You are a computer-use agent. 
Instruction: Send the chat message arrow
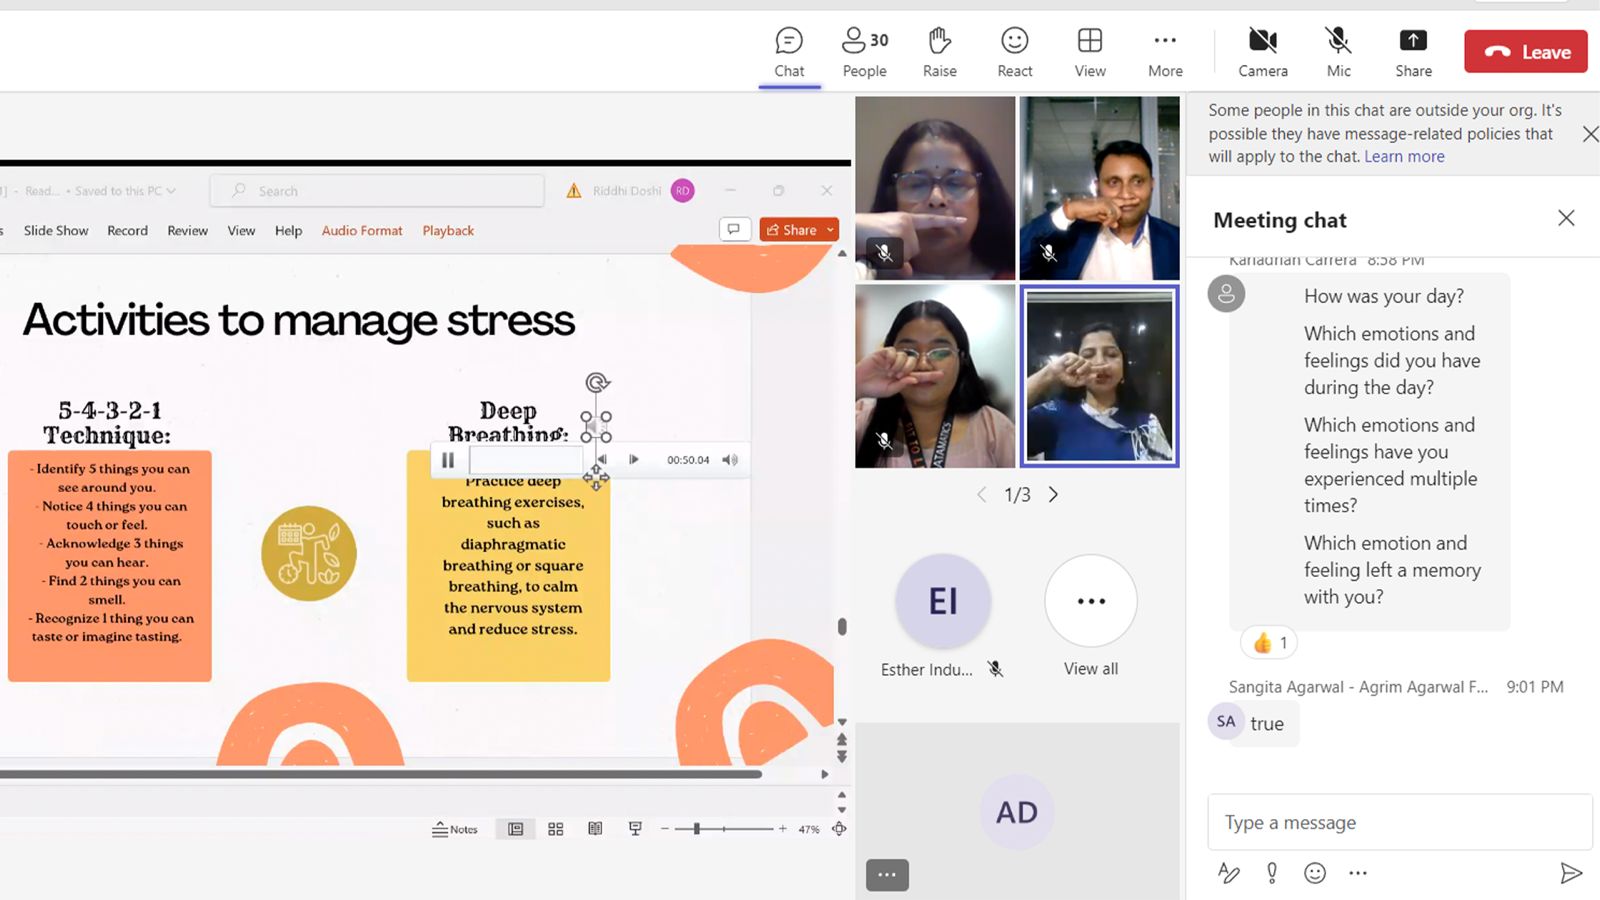click(x=1570, y=873)
